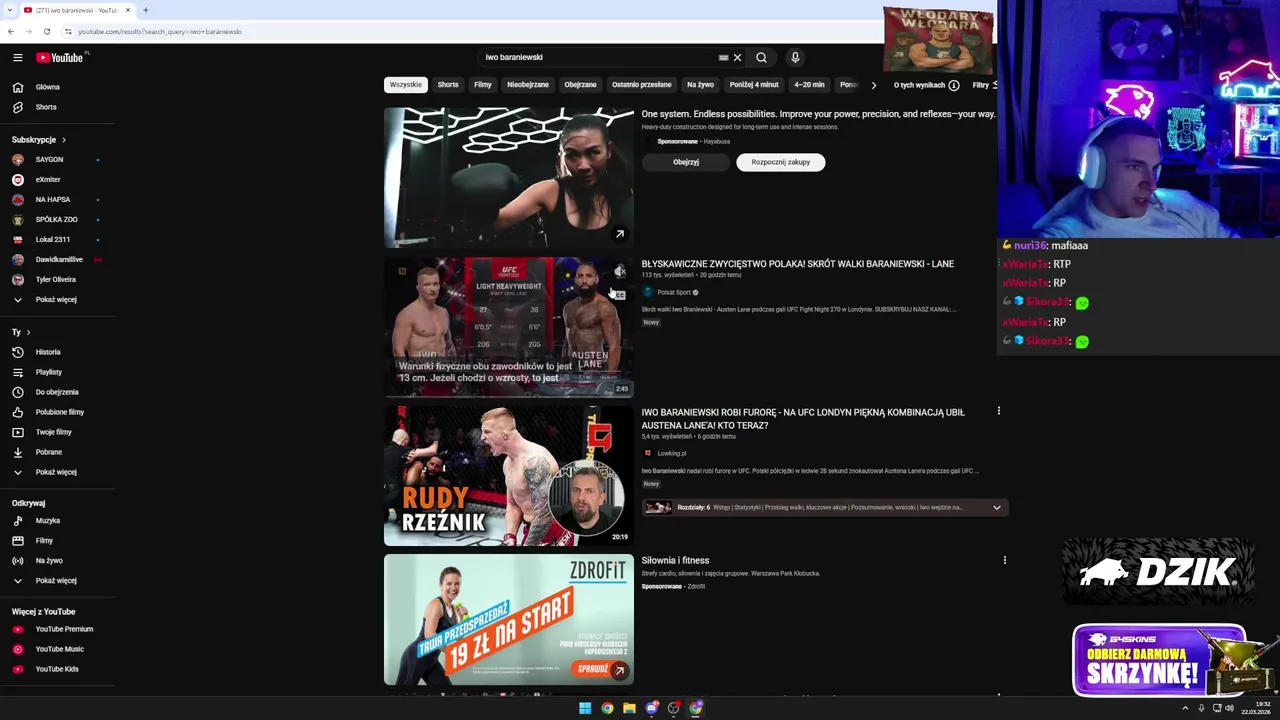This screenshot has width=1280, height=720.
Task: Expand Pokaż więcej under Odkrywaj
Action: coord(58,581)
